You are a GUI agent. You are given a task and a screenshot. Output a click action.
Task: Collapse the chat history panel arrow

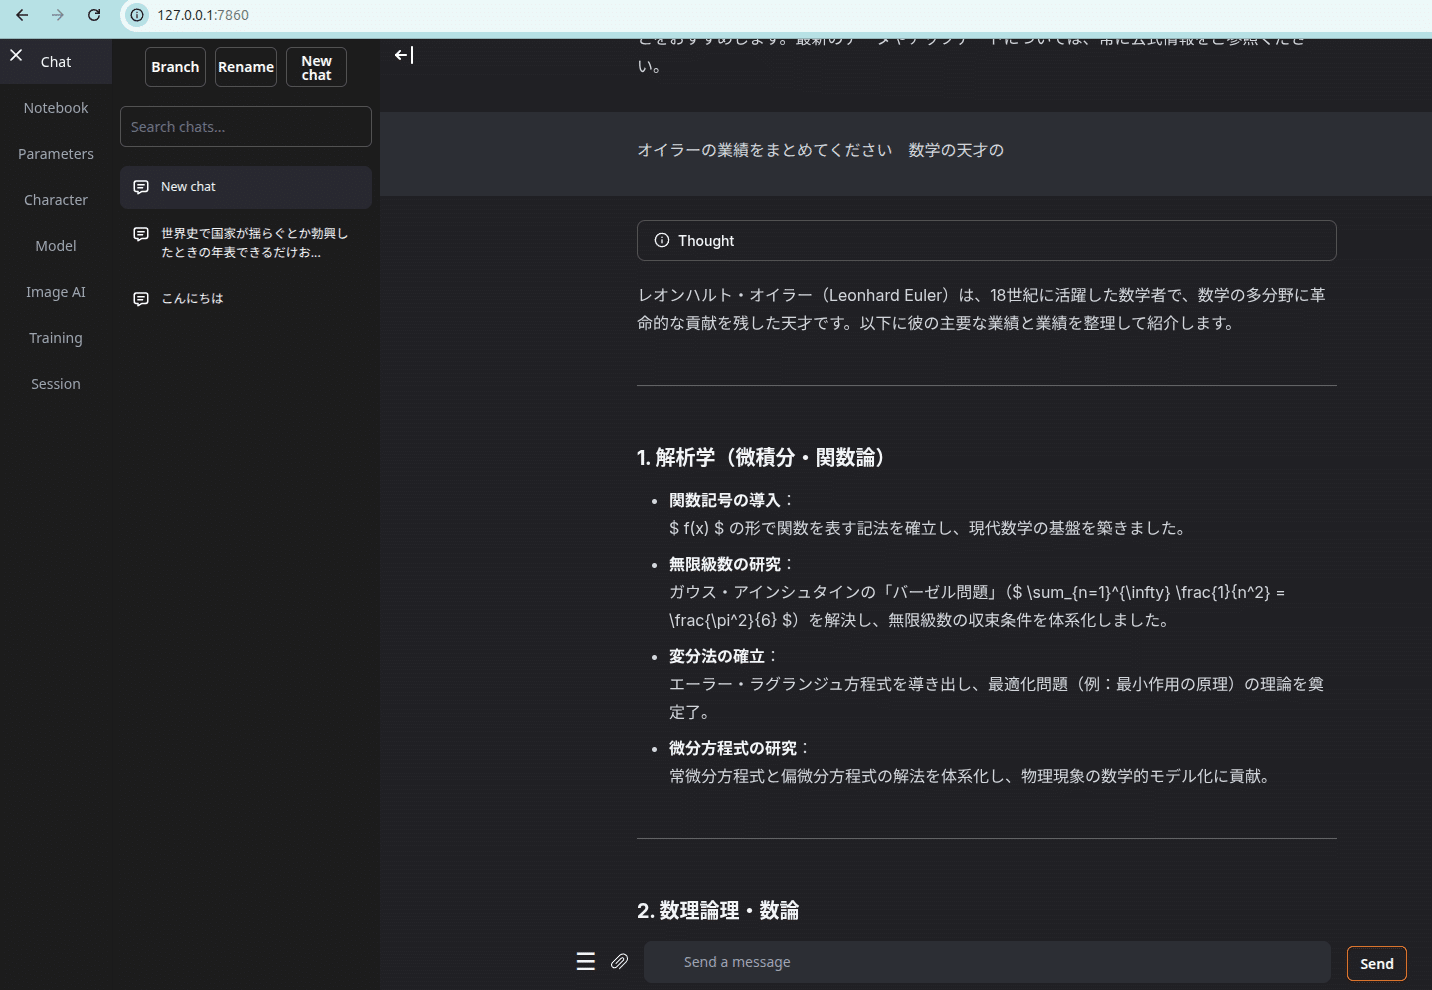[403, 55]
